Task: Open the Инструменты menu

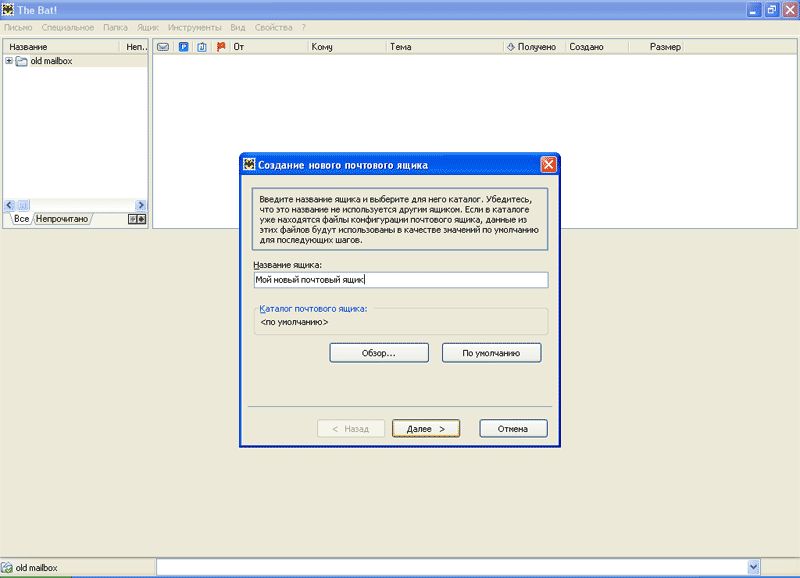Action: 194,28
